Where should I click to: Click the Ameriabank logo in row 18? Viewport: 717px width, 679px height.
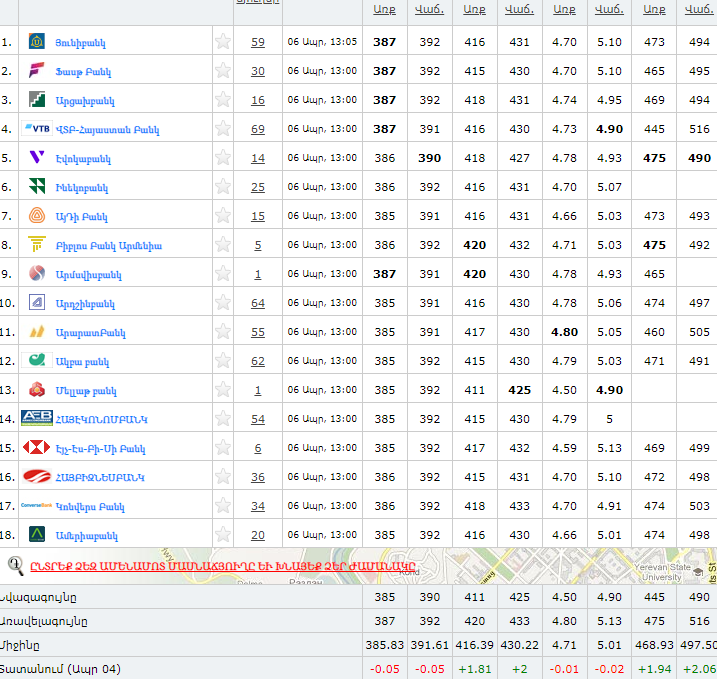[x=37, y=534]
